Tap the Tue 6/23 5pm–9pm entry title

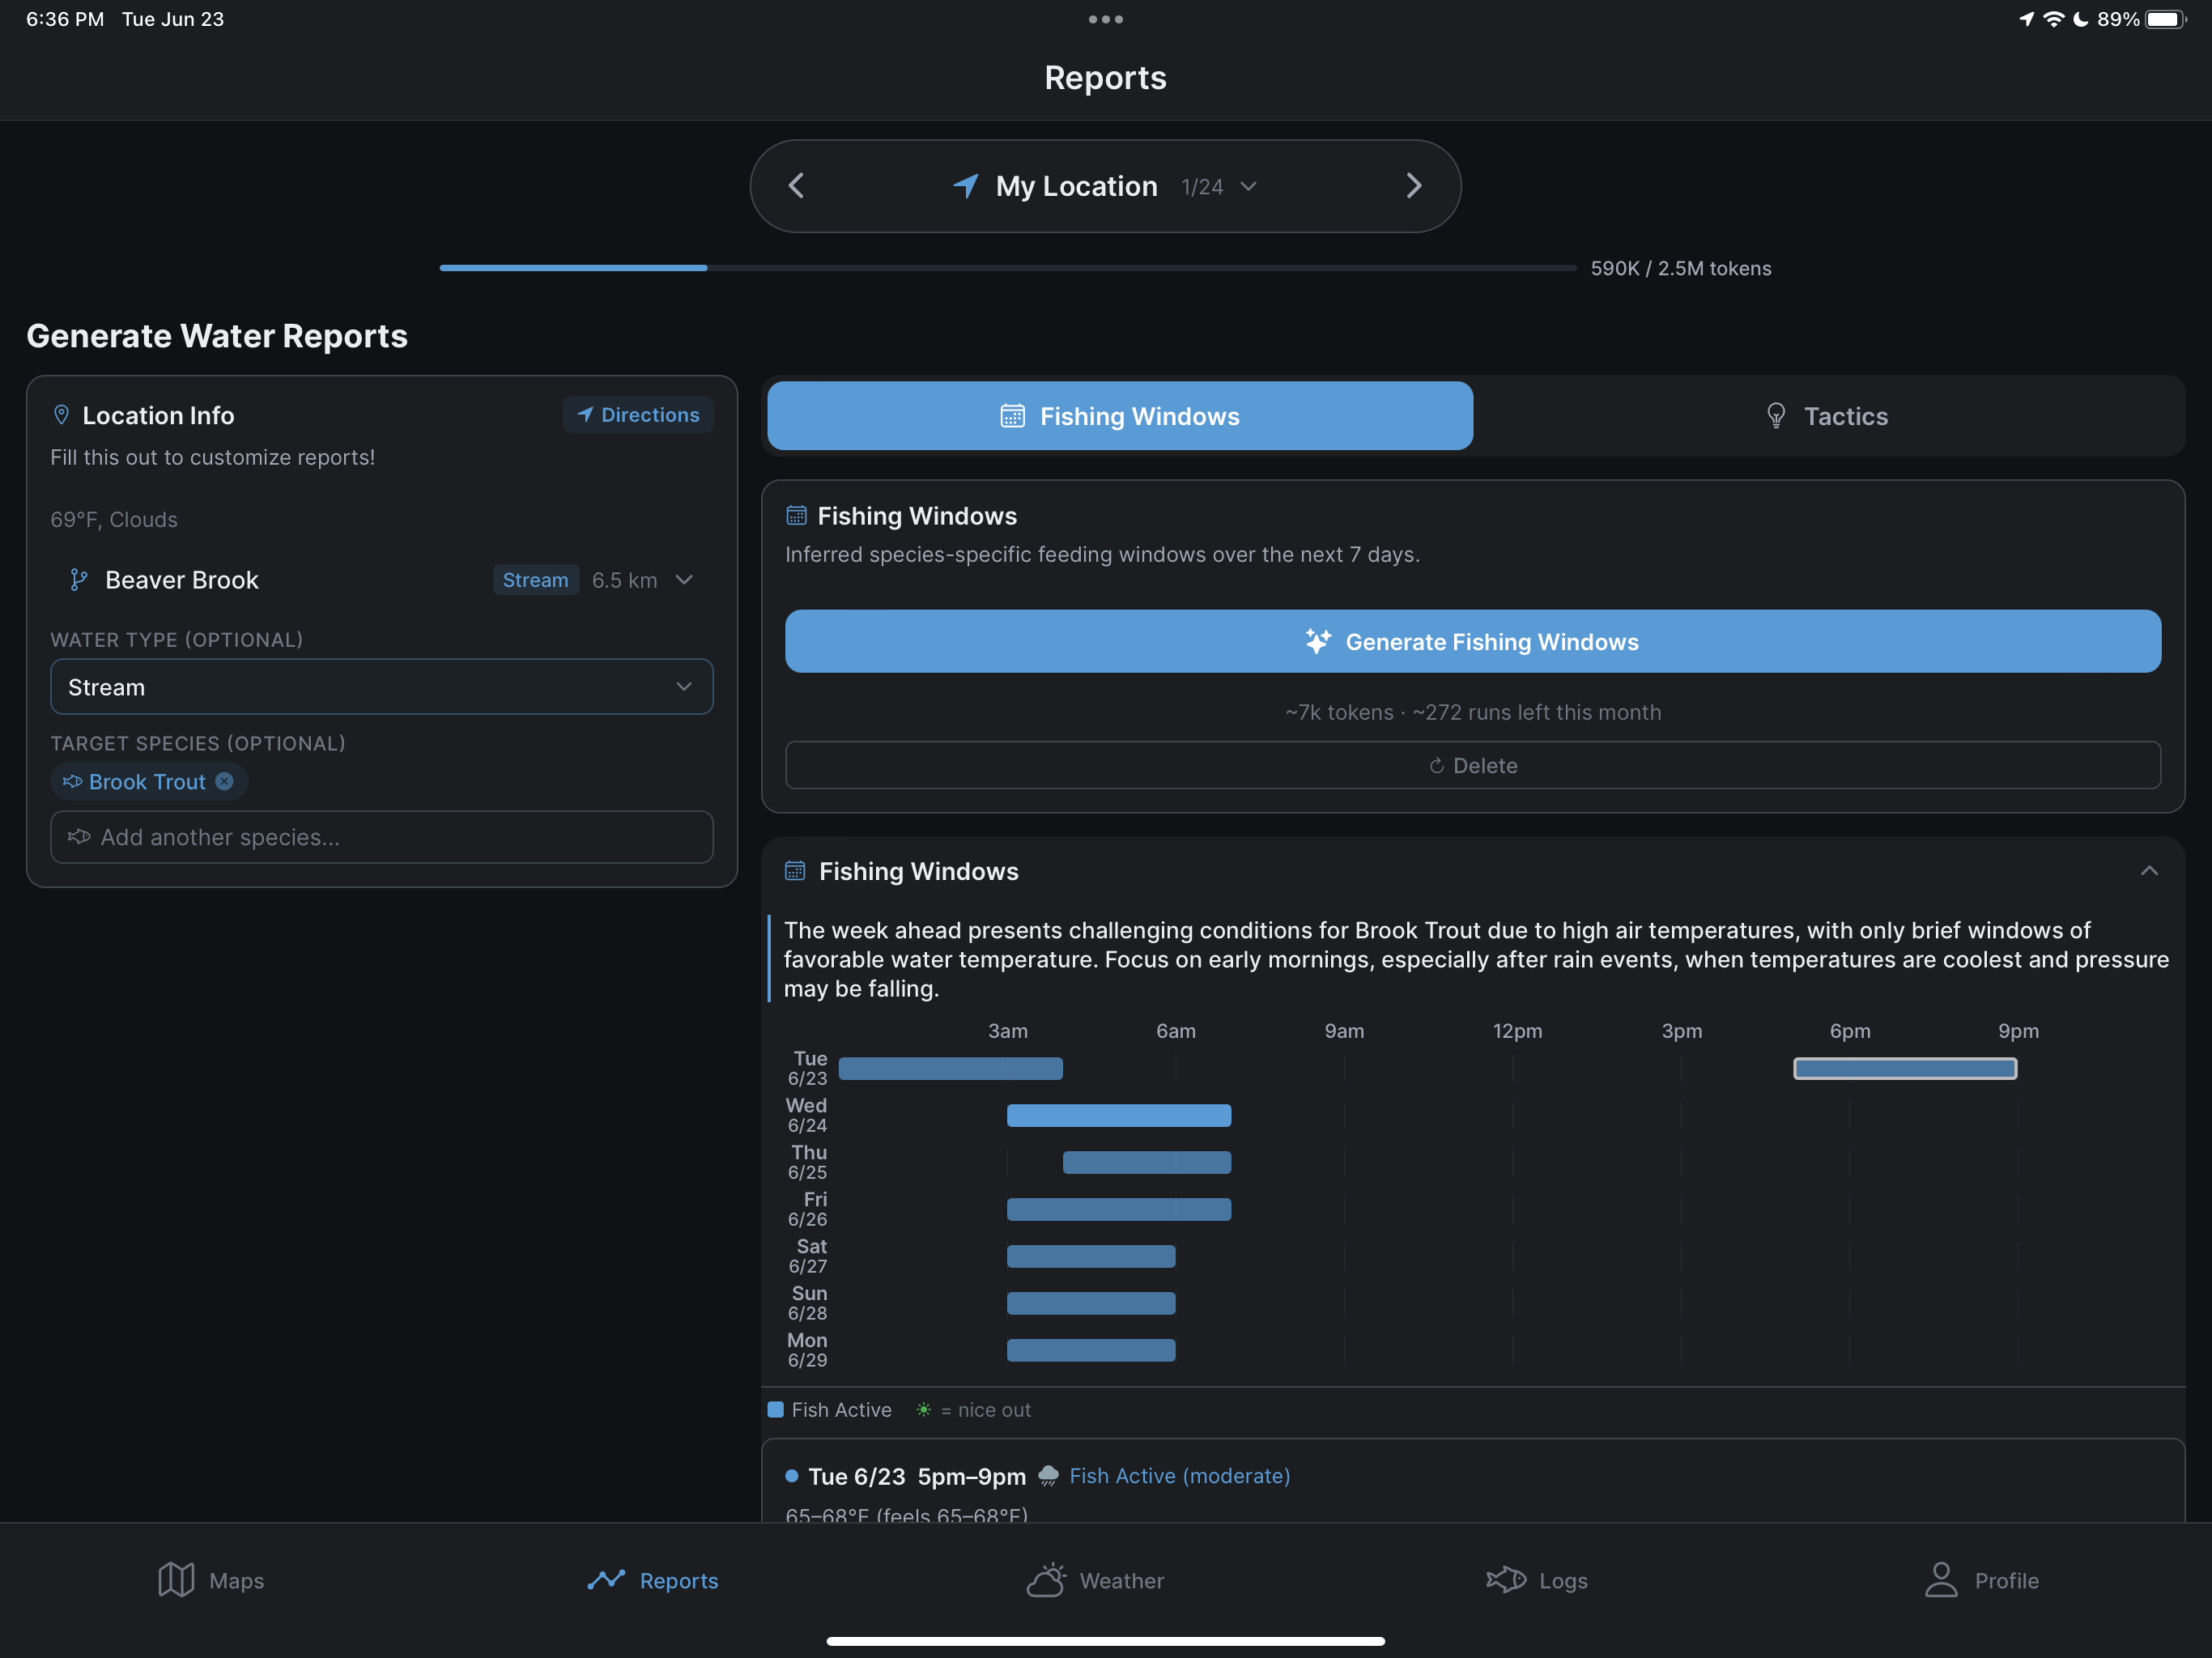(x=917, y=1476)
